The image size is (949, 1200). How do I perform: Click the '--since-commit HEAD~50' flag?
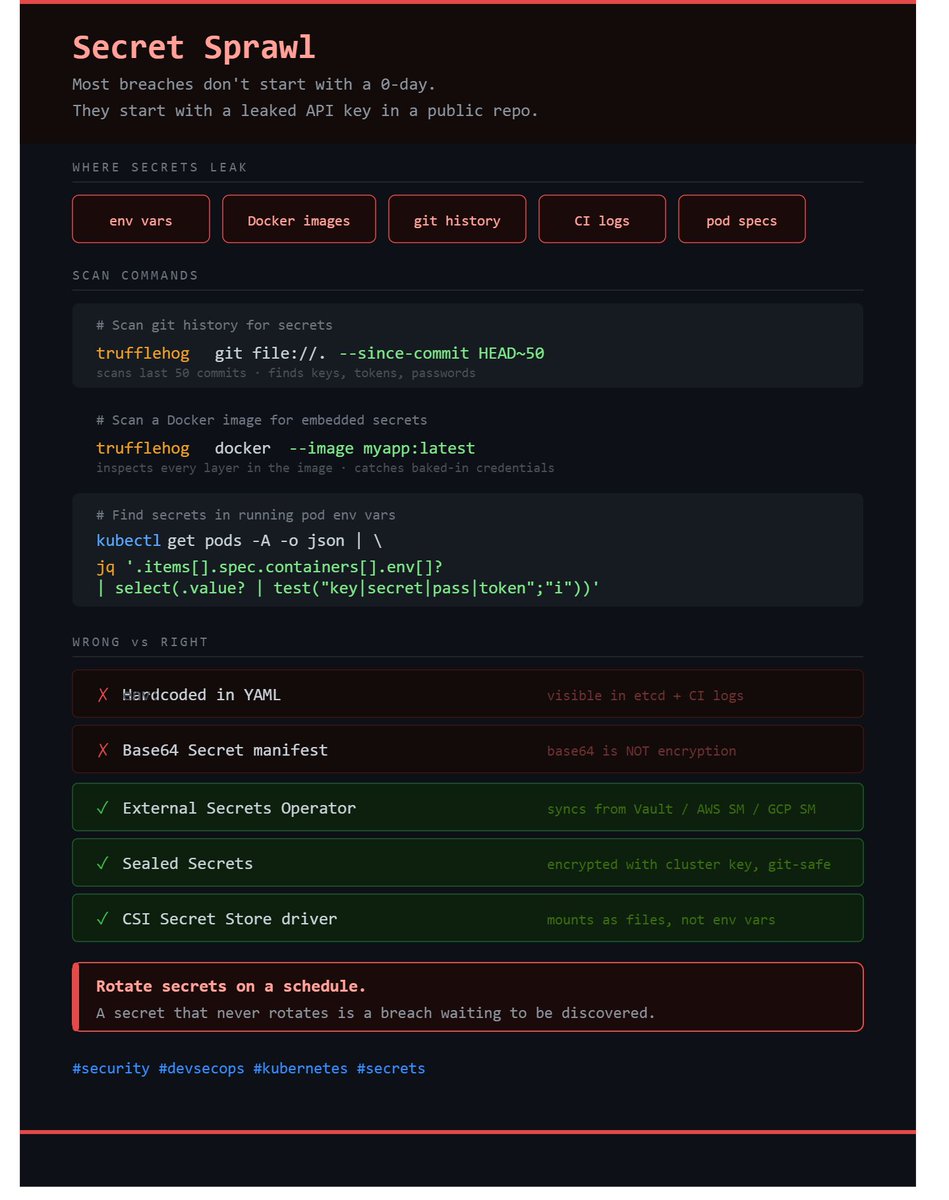point(441,353)
